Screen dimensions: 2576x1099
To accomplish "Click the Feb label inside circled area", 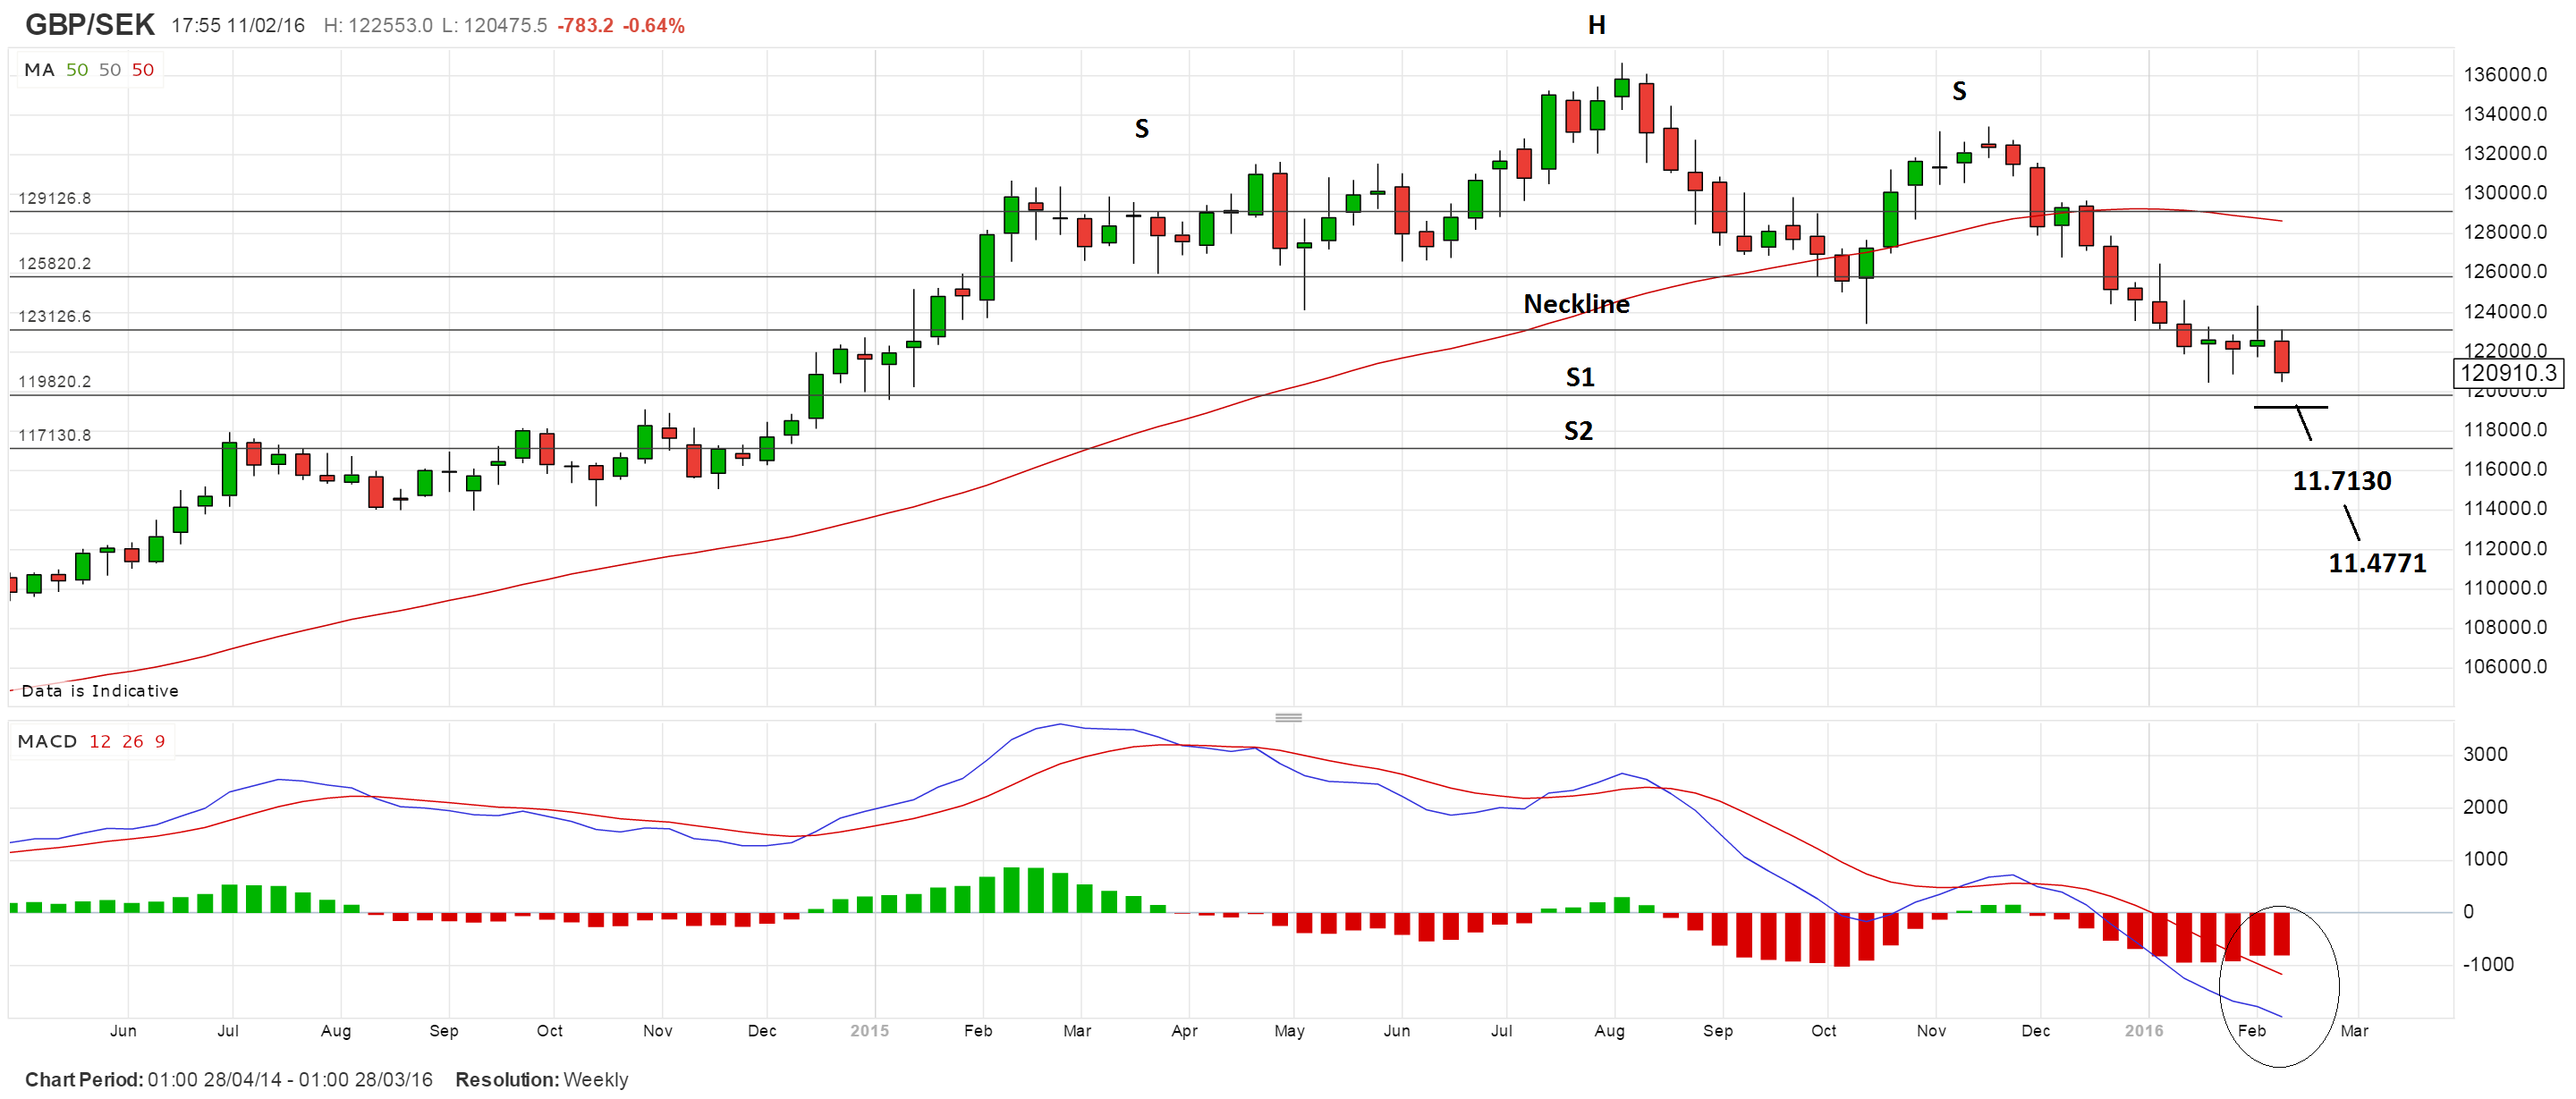I will pos(2251,1030).
